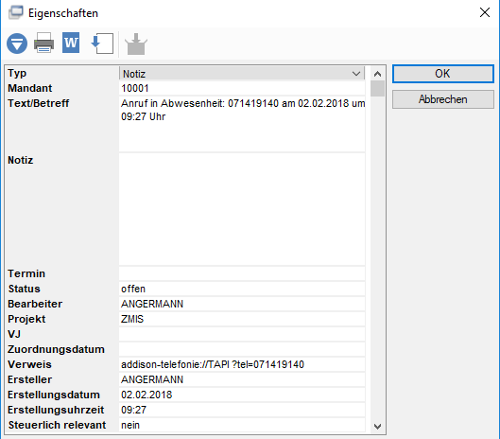Select the Erstellungsdatum row label
Viewport: 500px width, 439px height.
[x=54, y=395]
